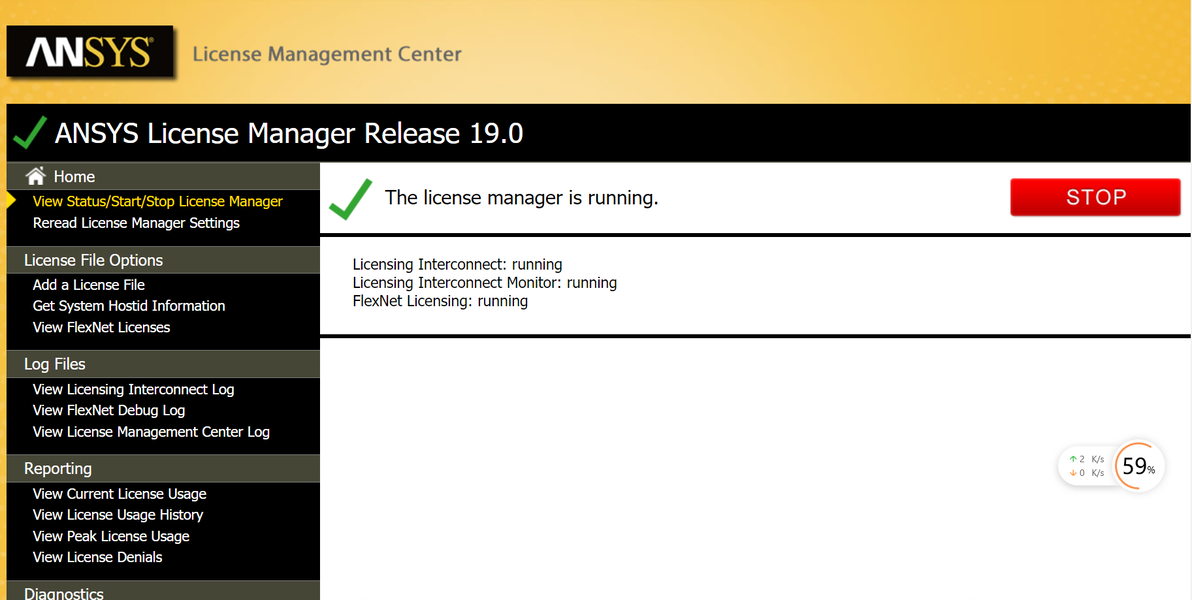Open View Peak License Usage
This screenshot has width=1192, height=600.
[111, 536]
